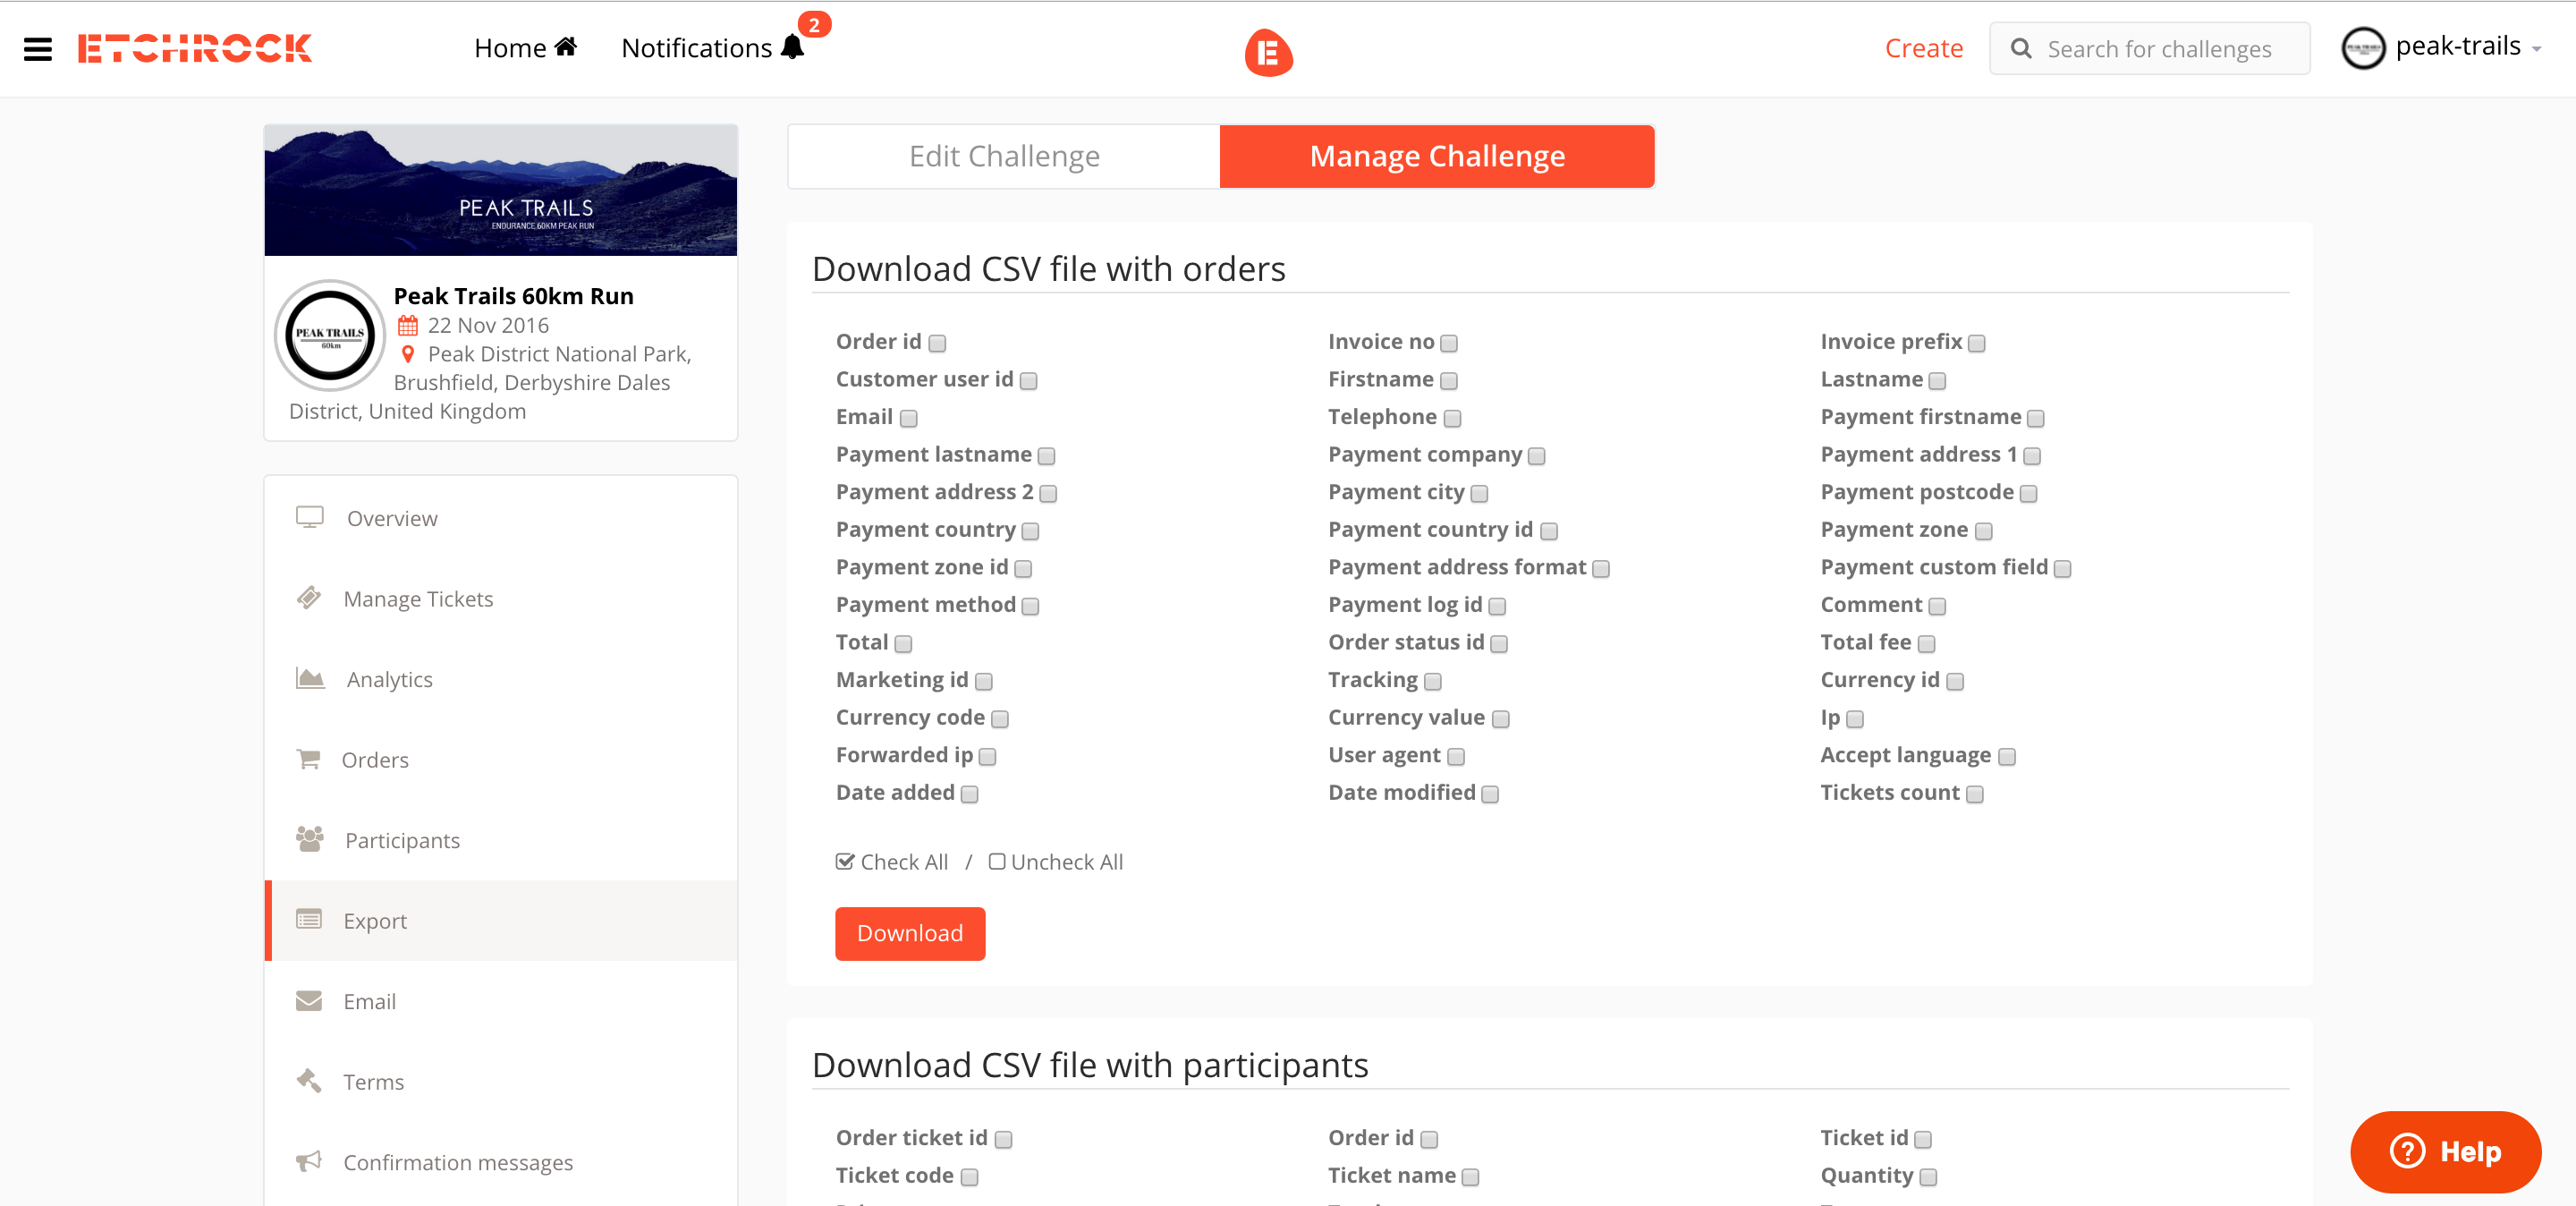
Task: Click the round orange E logo
Action: (1268, 52)
